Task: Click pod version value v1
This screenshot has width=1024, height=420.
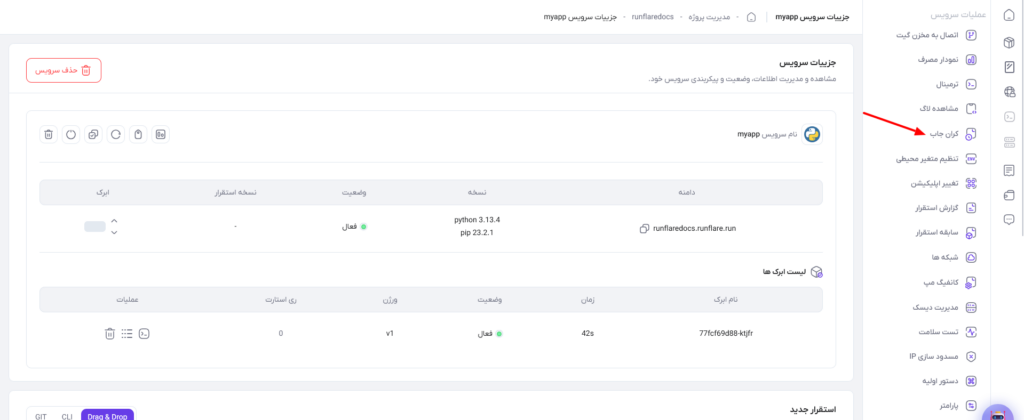Action: click(x=390, y=333)
